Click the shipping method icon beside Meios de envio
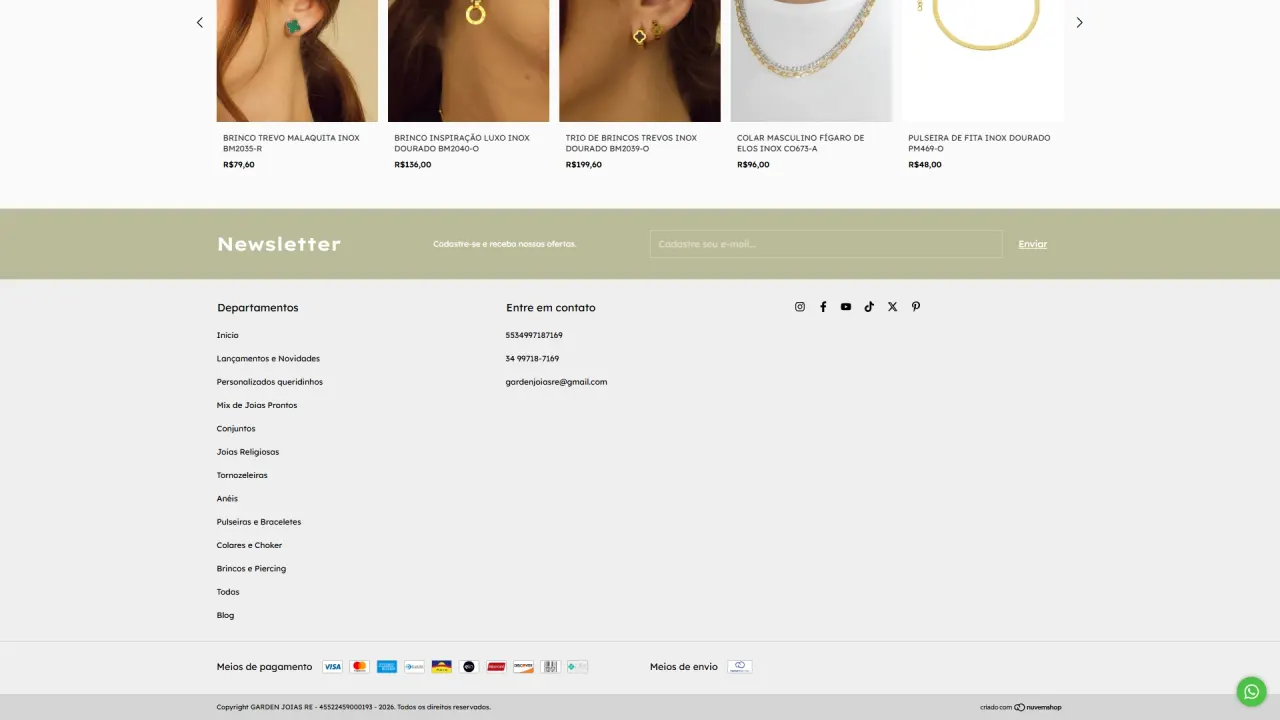The image size is (1280, 720). [x=740, y=667]
